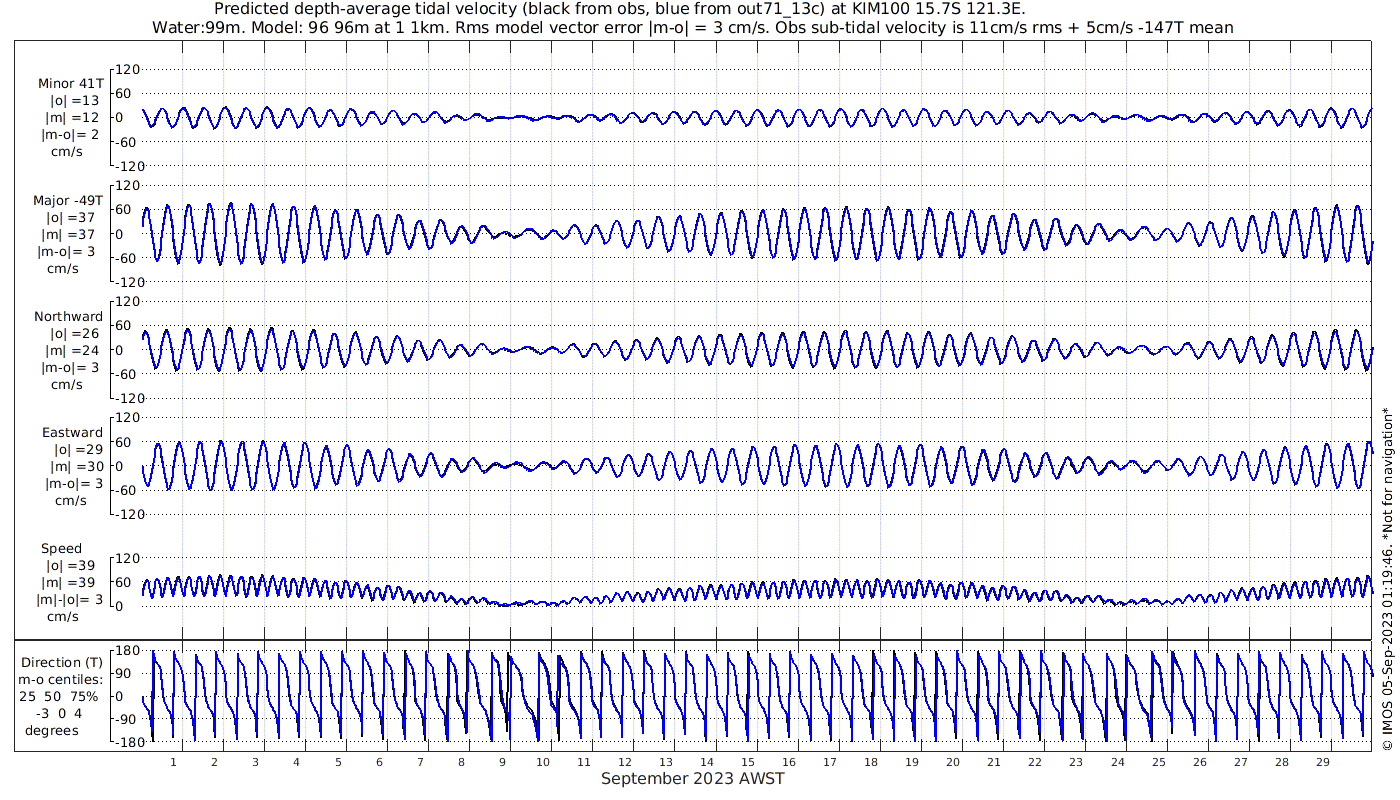Click '|m| =12' beside the Minor plot

pyautogui.click(x=74, y=117)
